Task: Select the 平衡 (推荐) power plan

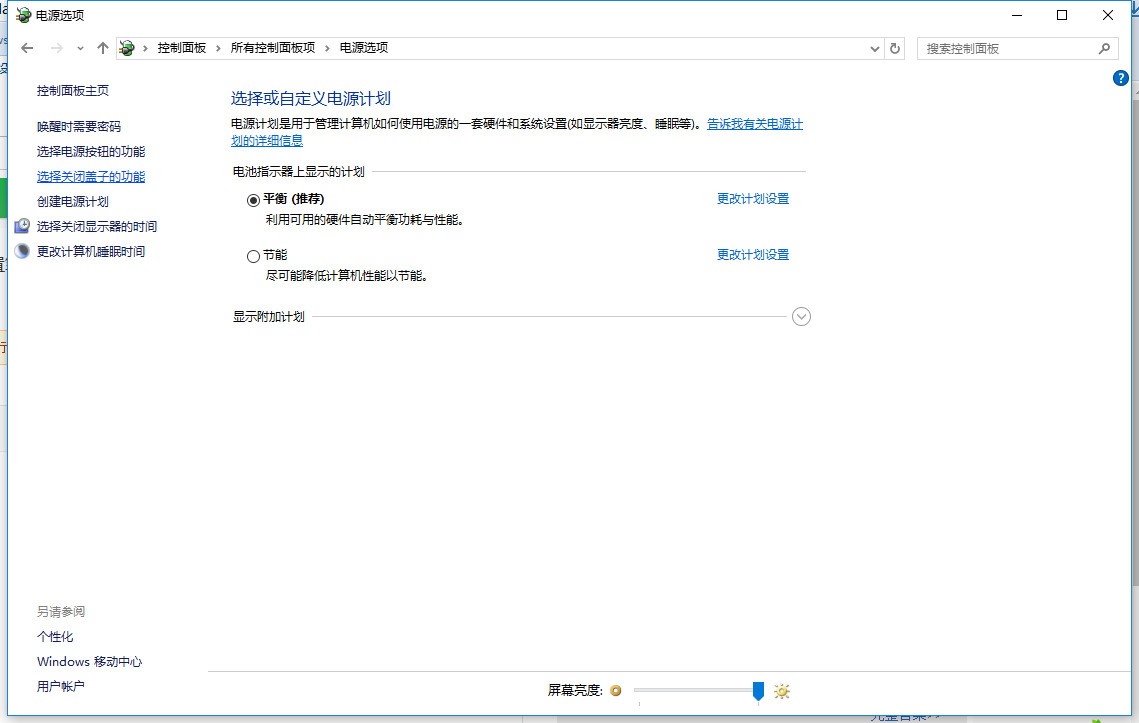Action: (x=253, y=200)
